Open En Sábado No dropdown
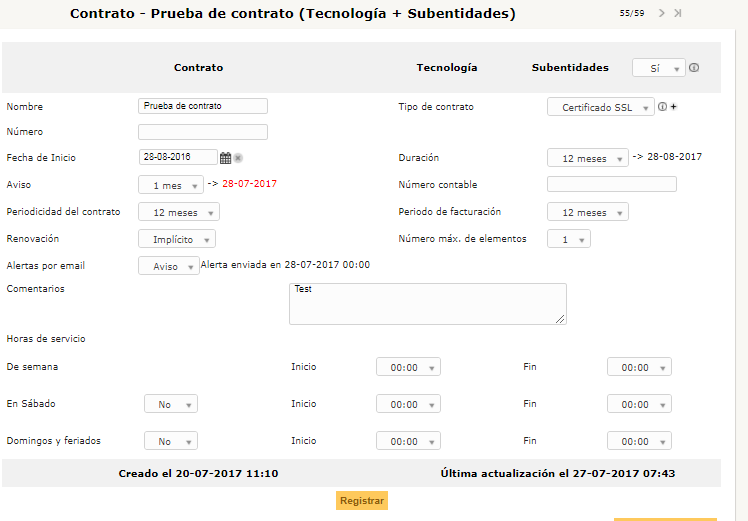748x521 pixels. click(171, 404)
